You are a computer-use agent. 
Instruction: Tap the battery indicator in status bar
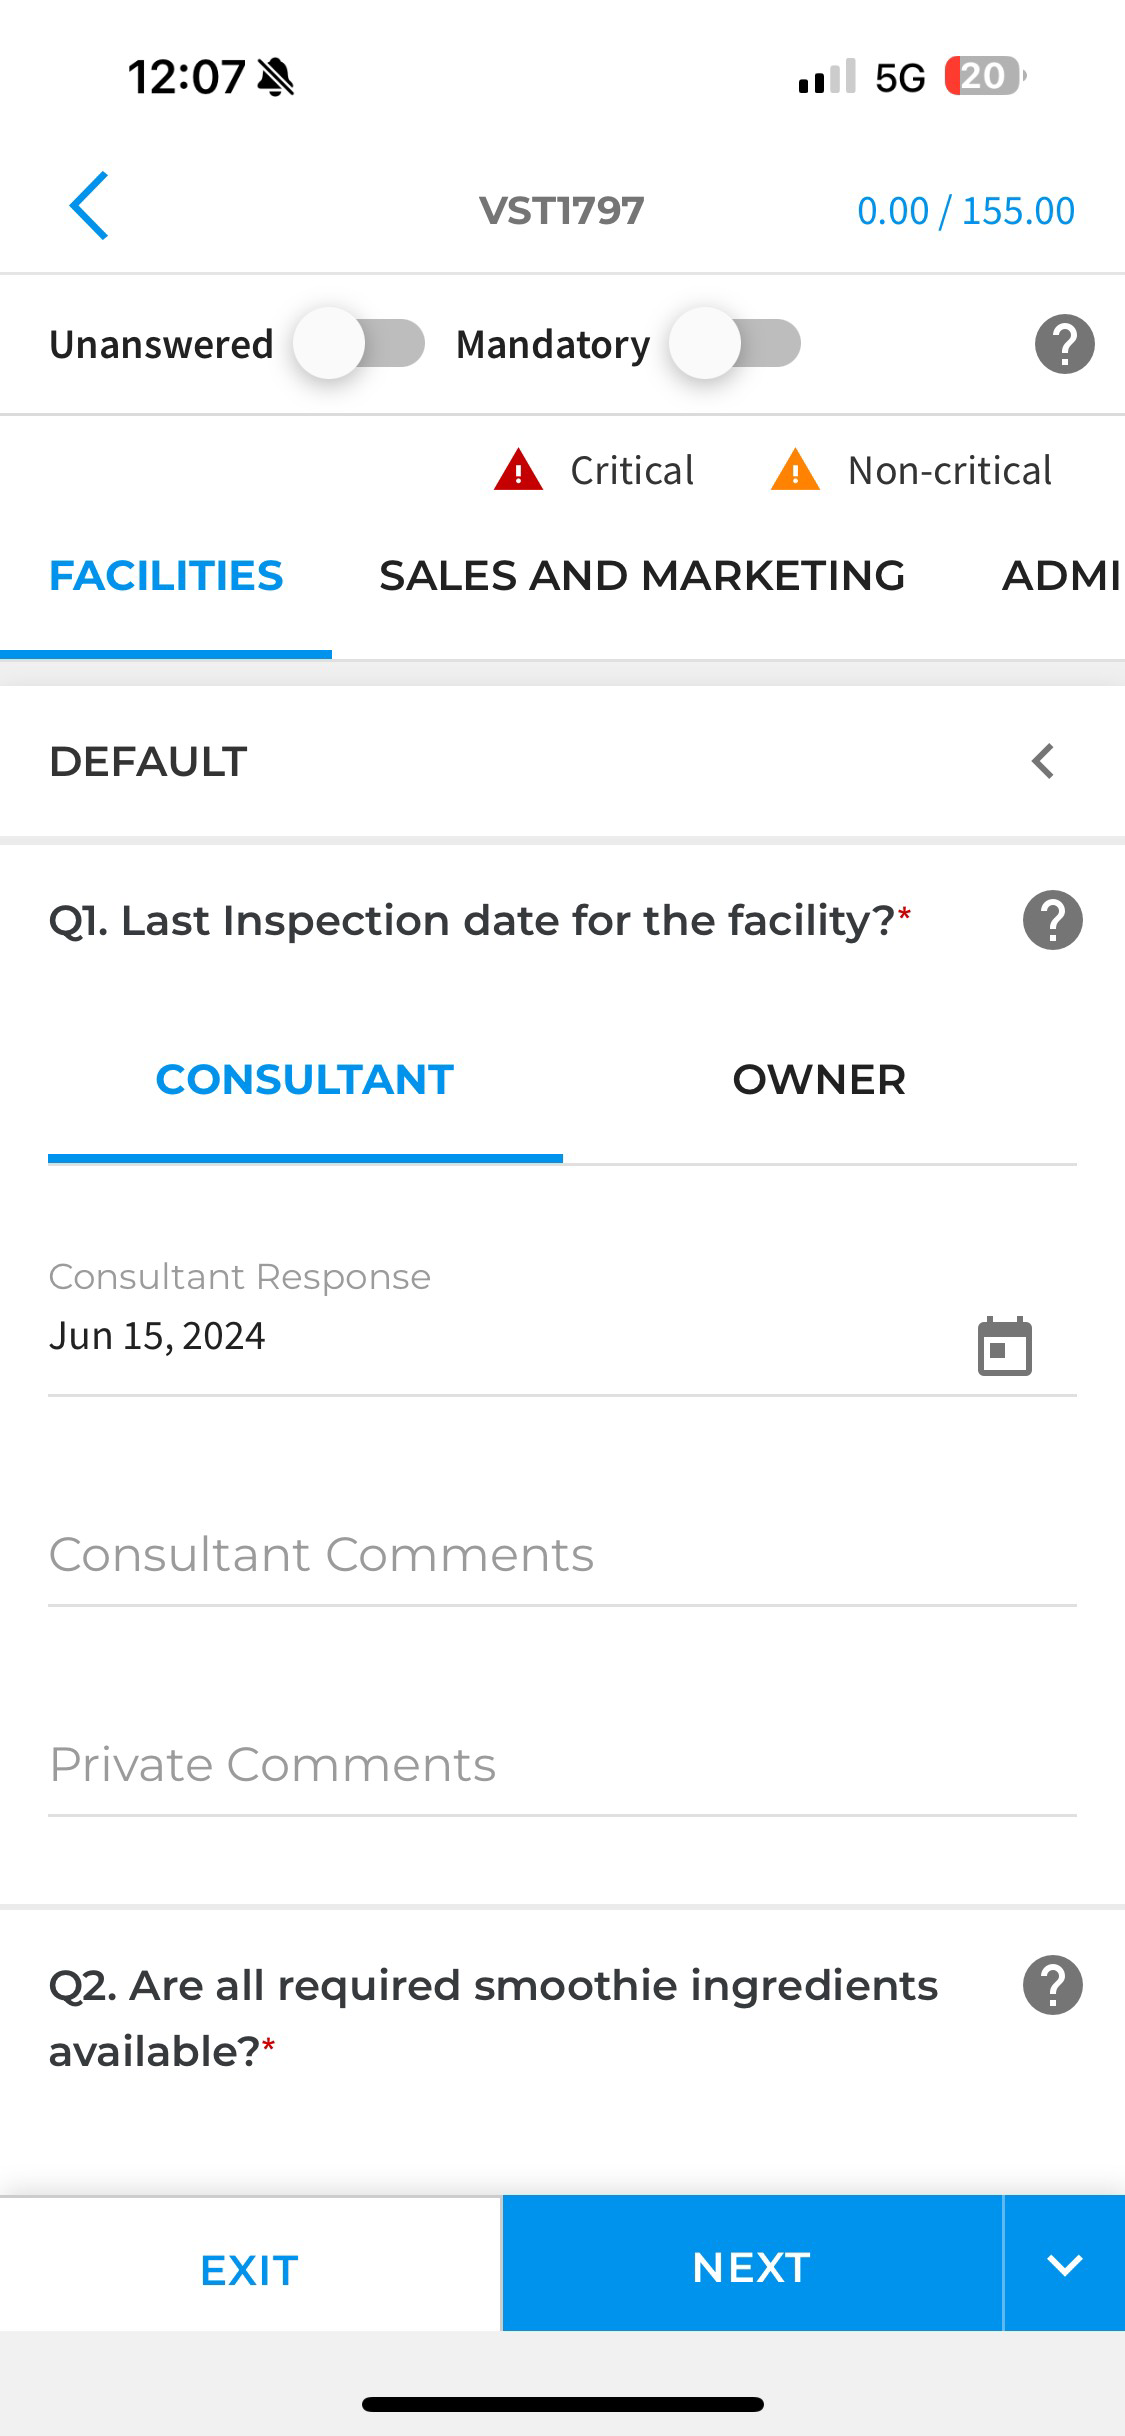pyautogui.click(x=985, y=76)
